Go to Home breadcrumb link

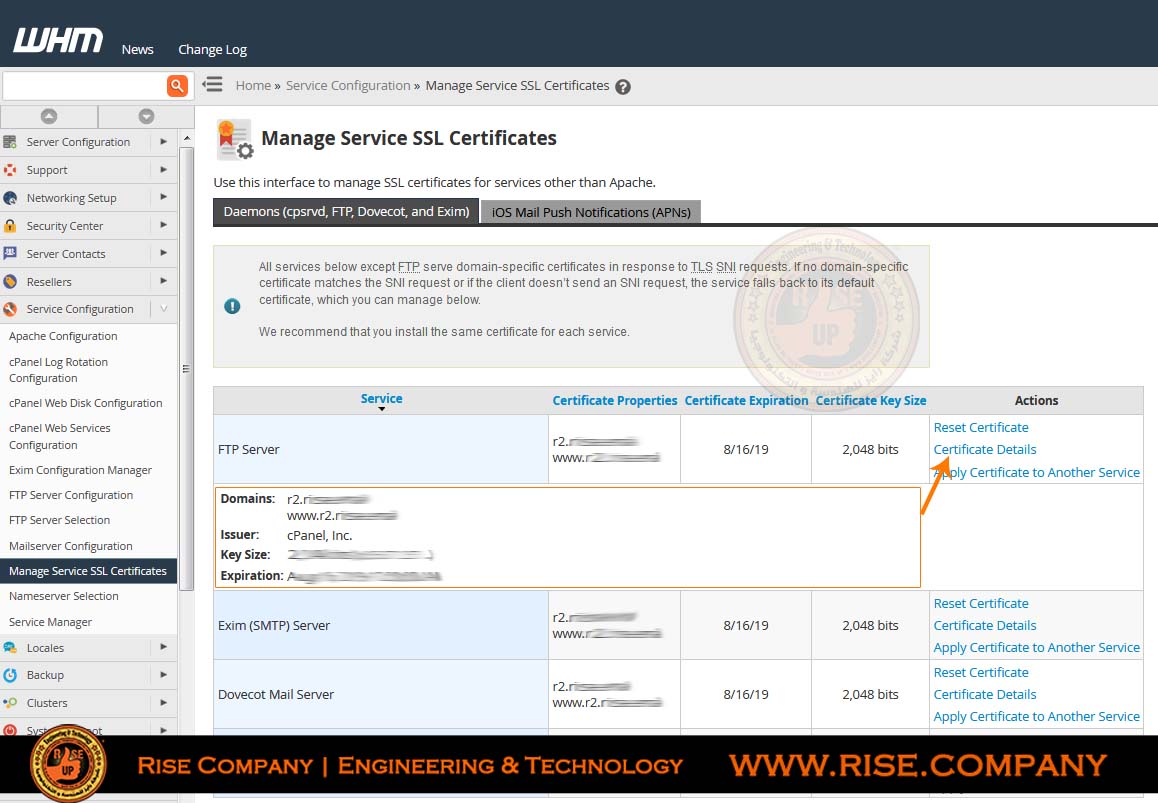[x=253, y=86]
